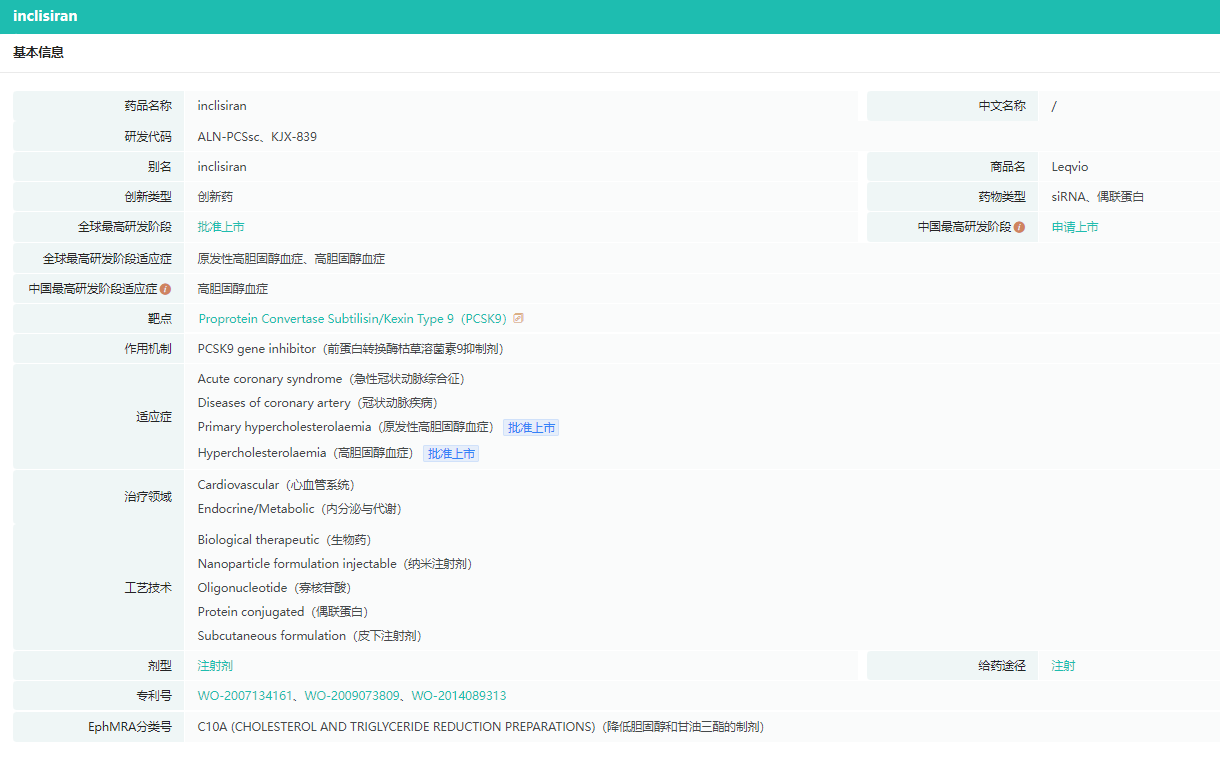Select technology Subcutaneous formulation
The height and width of the screenshot is (757, 1220).
[x=272, y=636]
